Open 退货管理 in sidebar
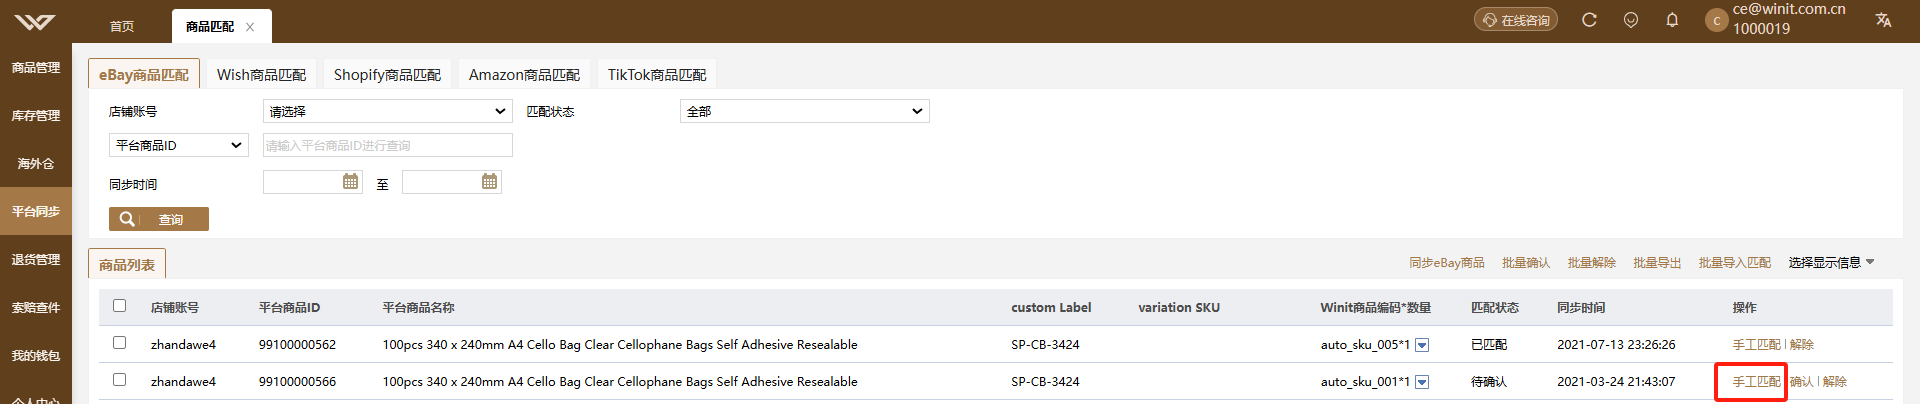The image size is (1920, 404). tap(36, 260)
